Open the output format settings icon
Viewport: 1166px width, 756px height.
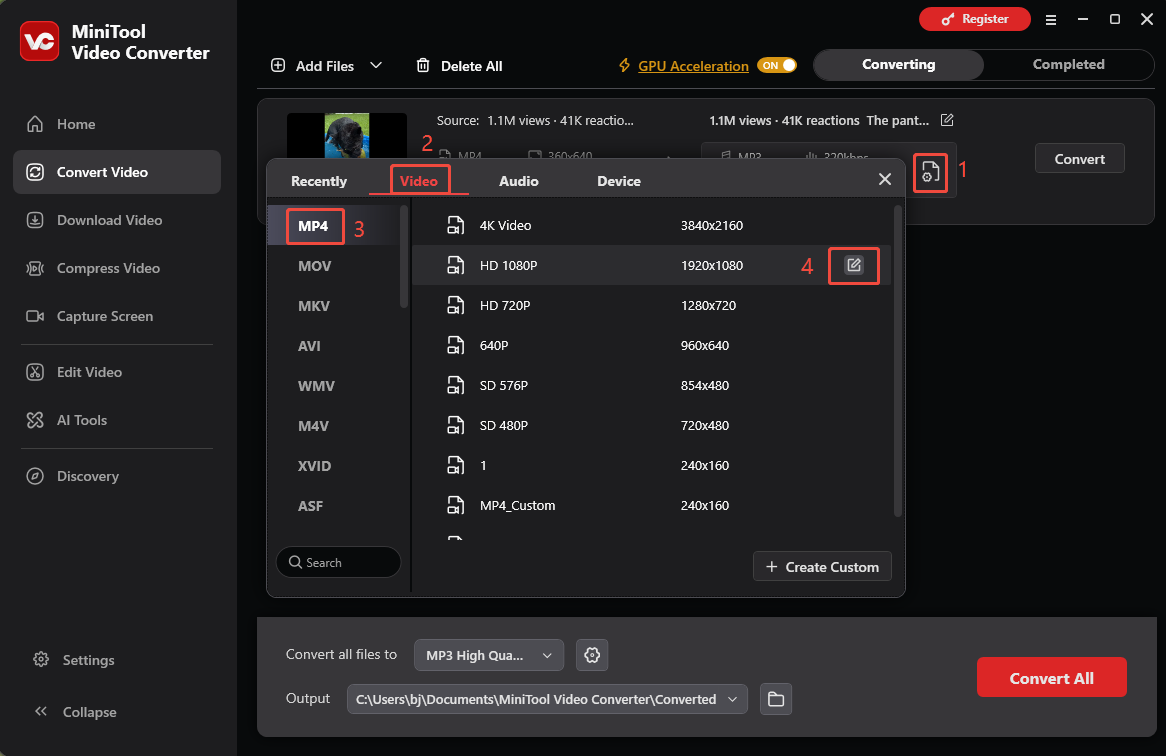[x=930, y=172]
